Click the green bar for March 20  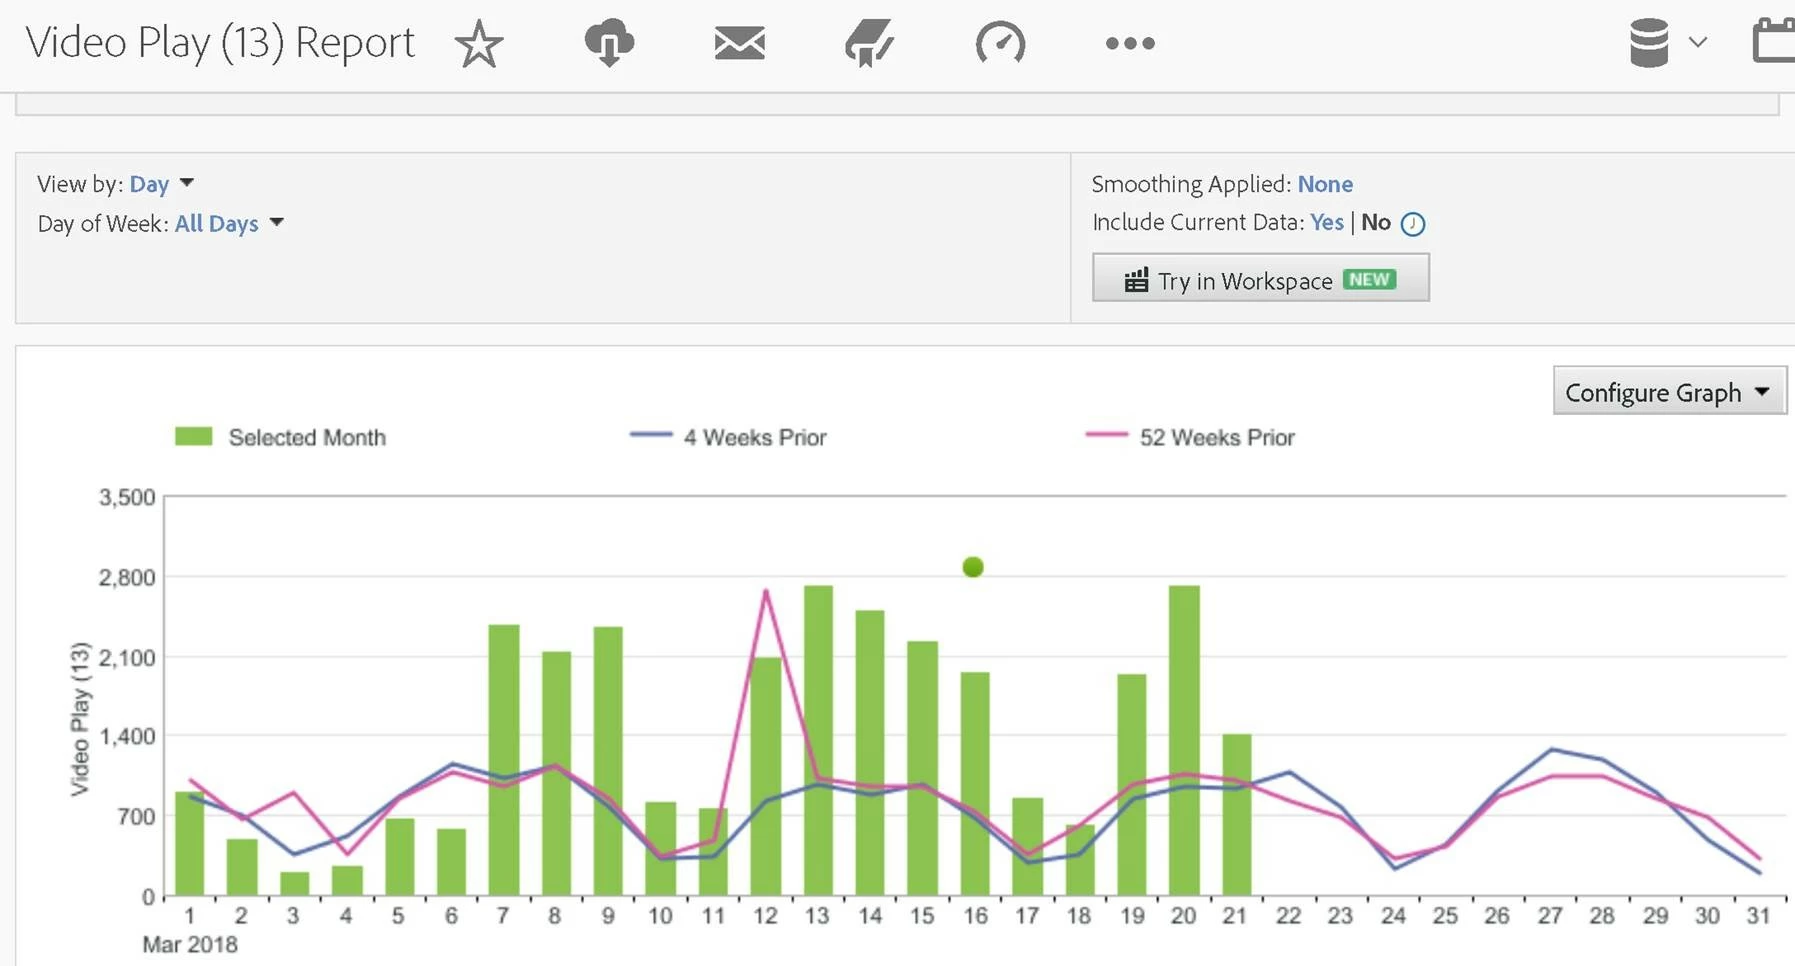click(x=1184, y=740)
